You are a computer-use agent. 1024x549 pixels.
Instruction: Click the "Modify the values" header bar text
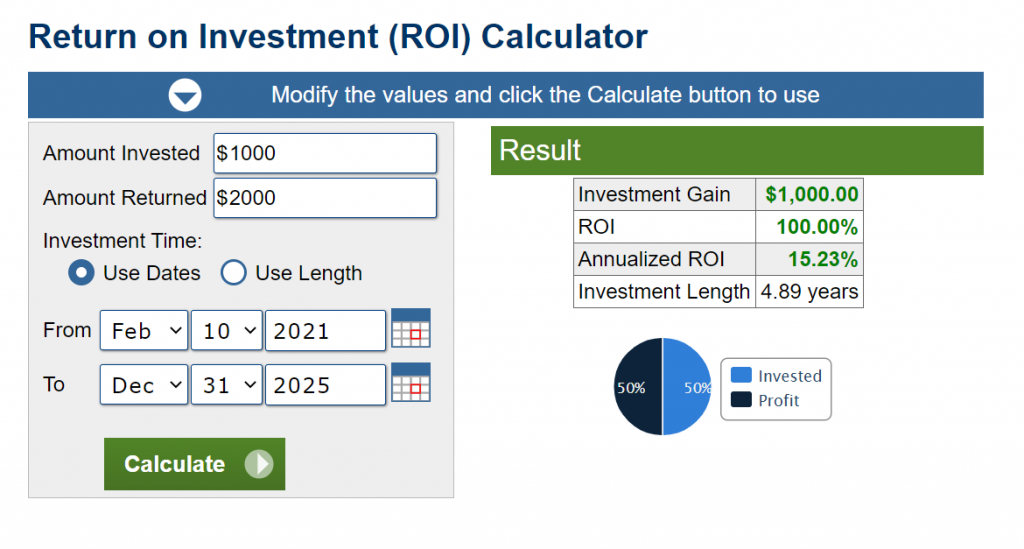545,96
